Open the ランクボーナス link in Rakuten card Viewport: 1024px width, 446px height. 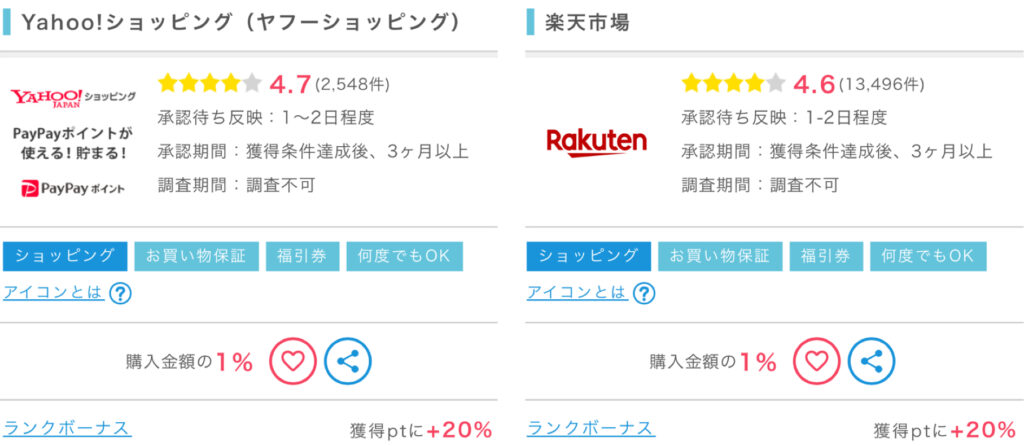click(x=591, y=429)
